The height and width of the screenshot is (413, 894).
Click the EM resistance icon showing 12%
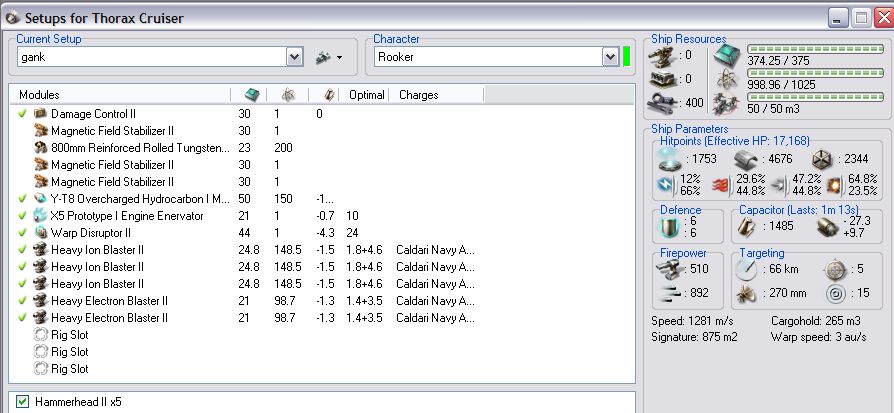tap(666, 185)
